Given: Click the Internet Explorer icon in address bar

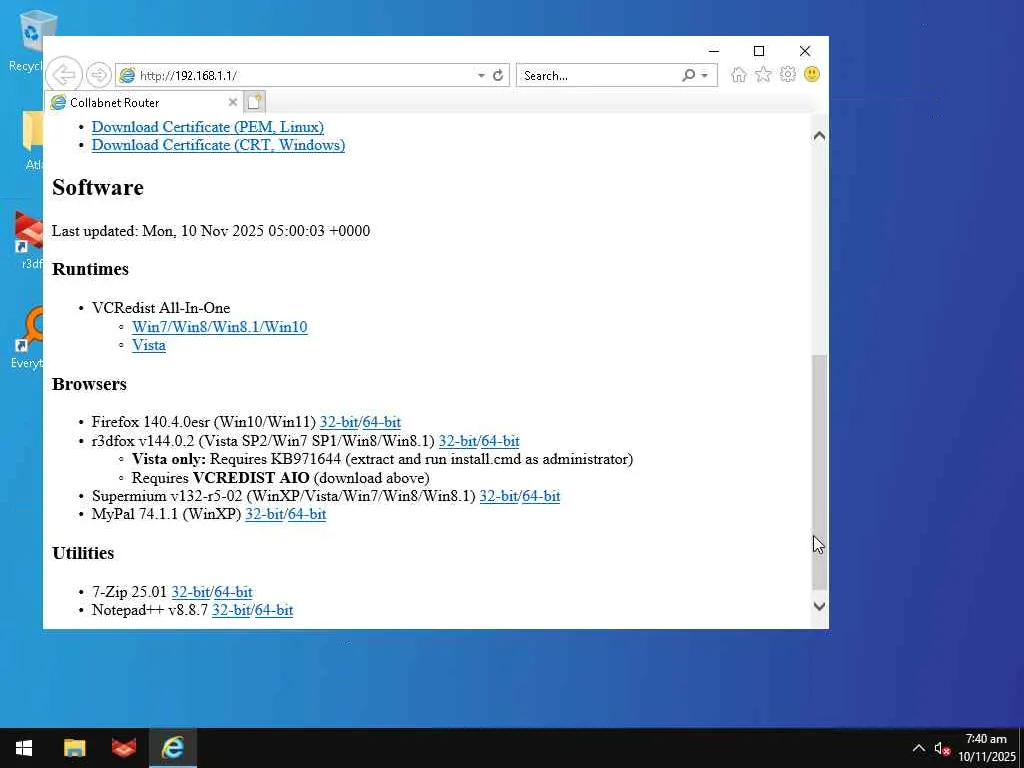Looking at the screenshot, I should click(x=127, y=75).
